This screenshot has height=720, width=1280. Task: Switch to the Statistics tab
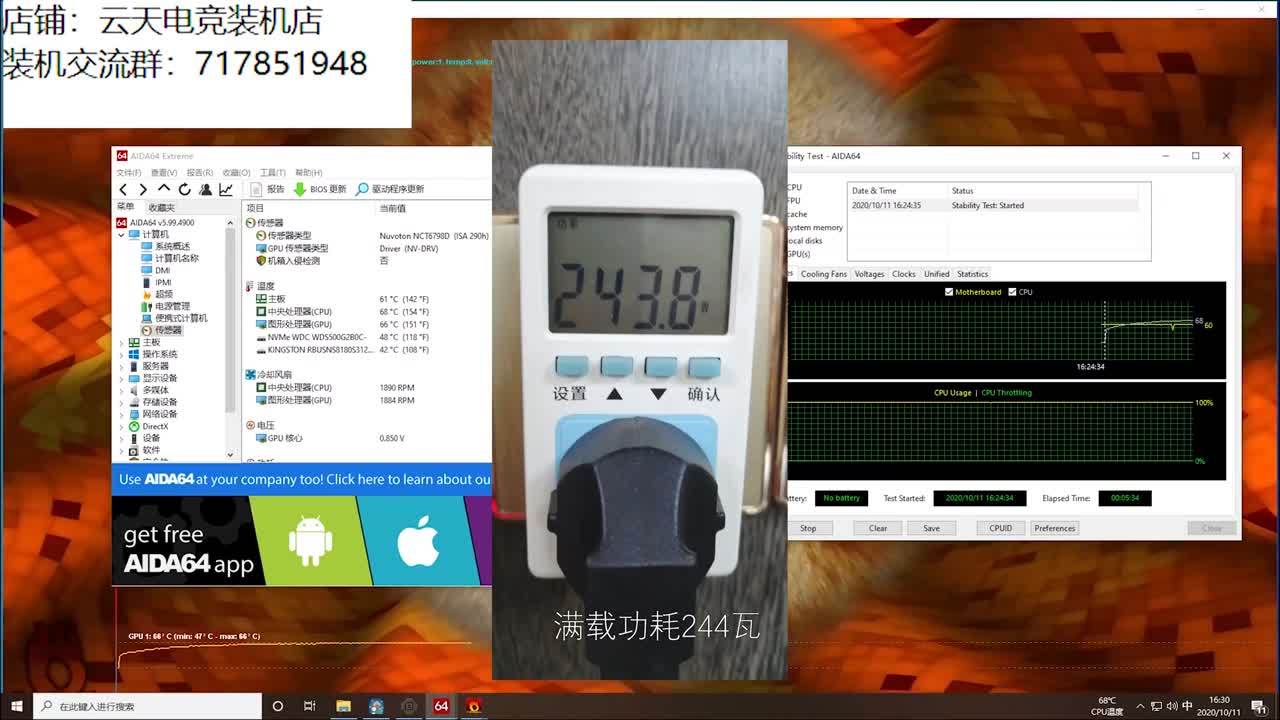972,274
